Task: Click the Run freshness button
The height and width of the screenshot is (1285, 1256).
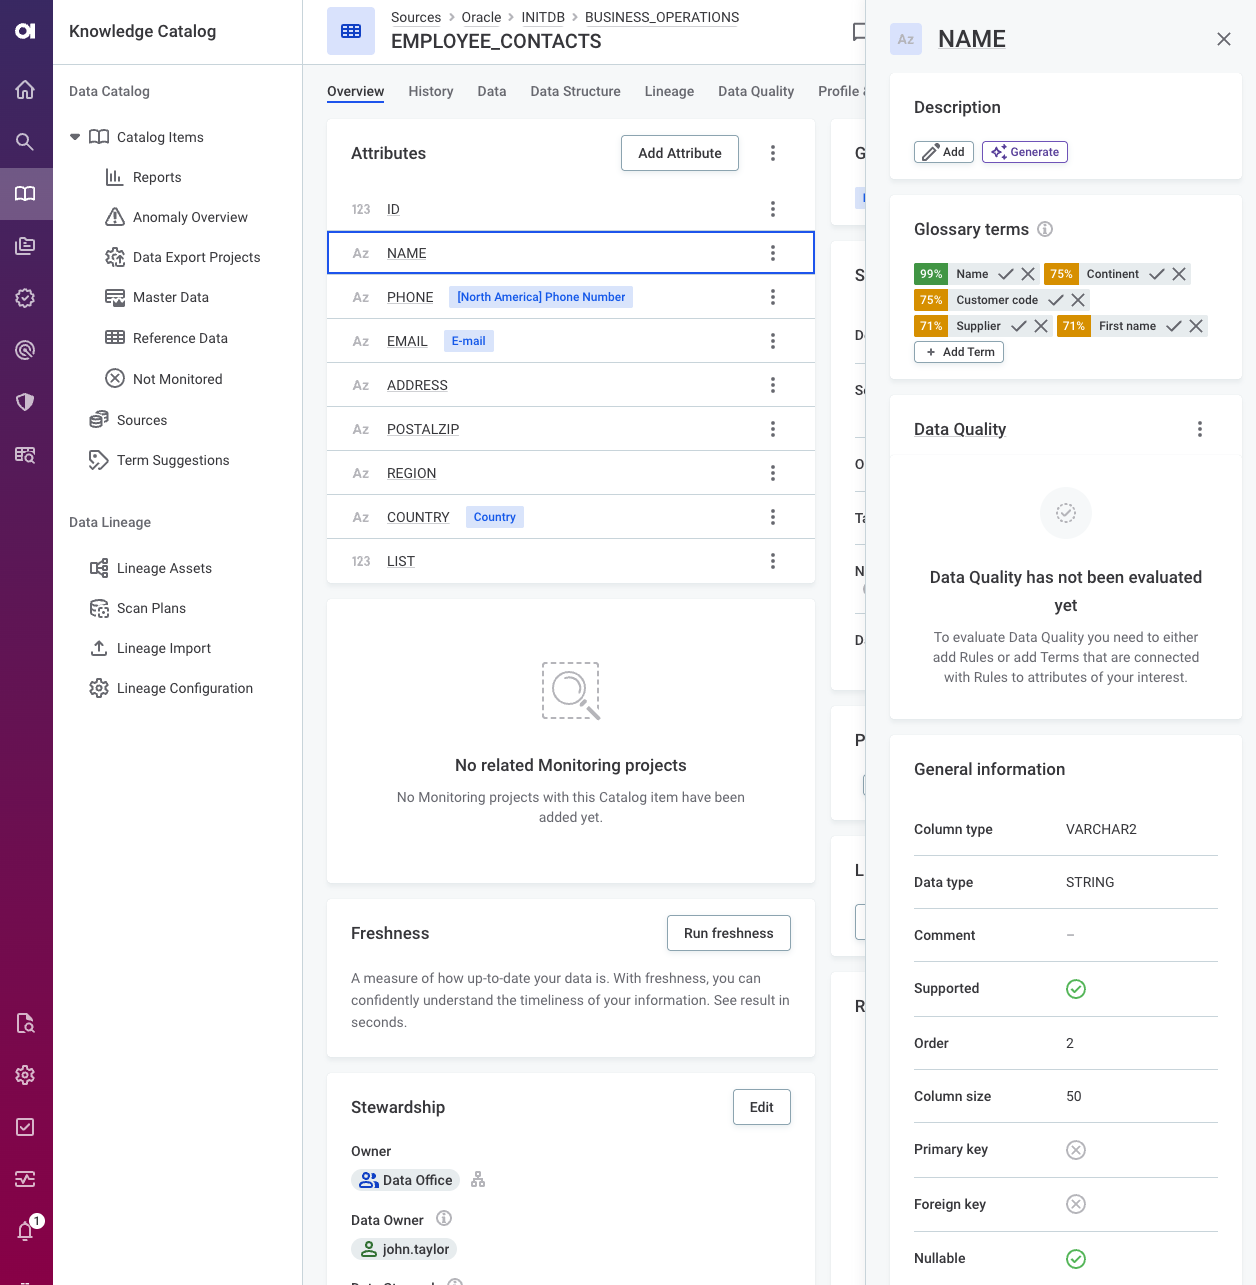Action: click(728, 933)
